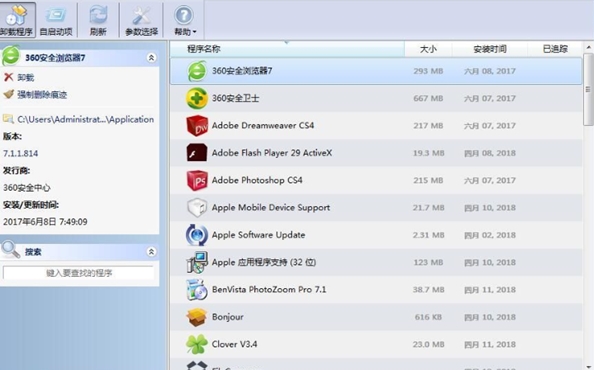Click the 刷新 refresh toolbar button
594x370 pixels.
click(x=98, y=20)
